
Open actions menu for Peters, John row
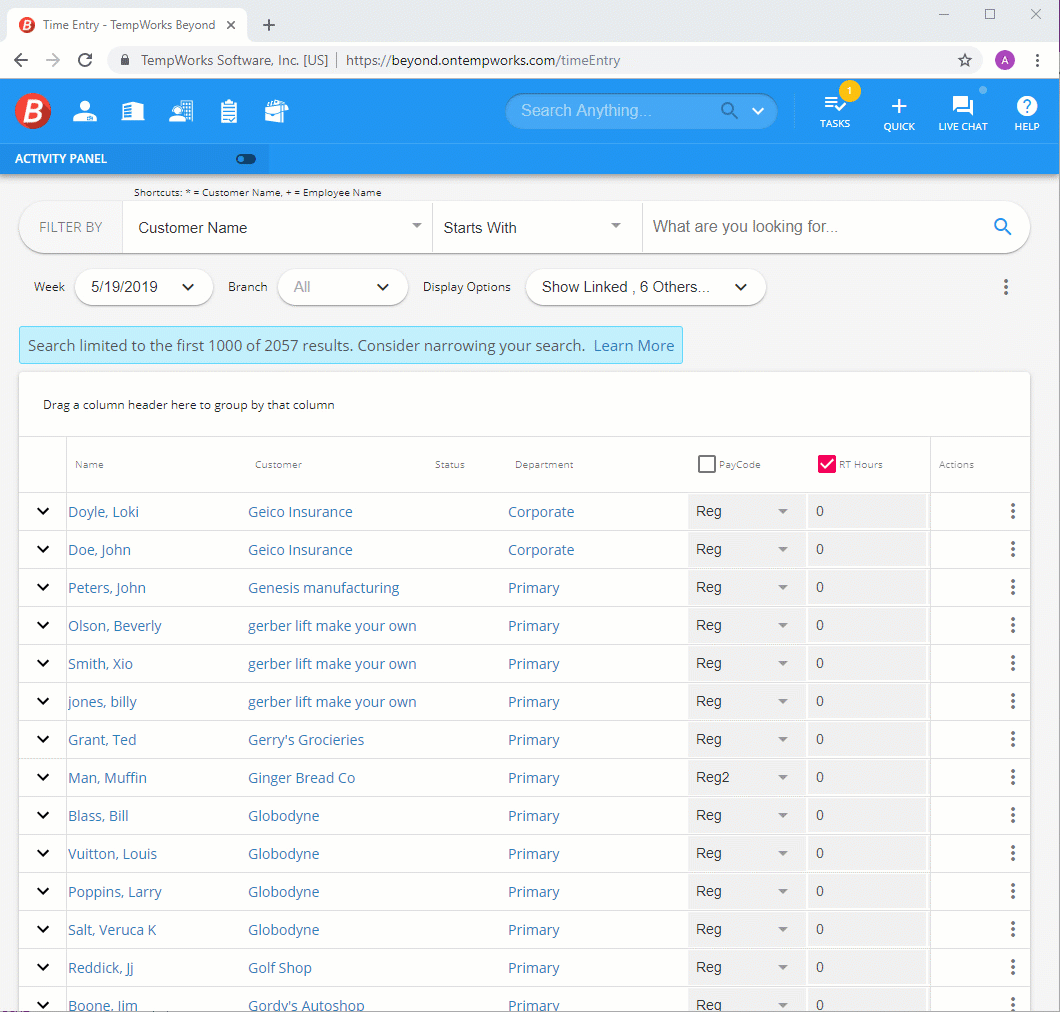(1013, 587)
